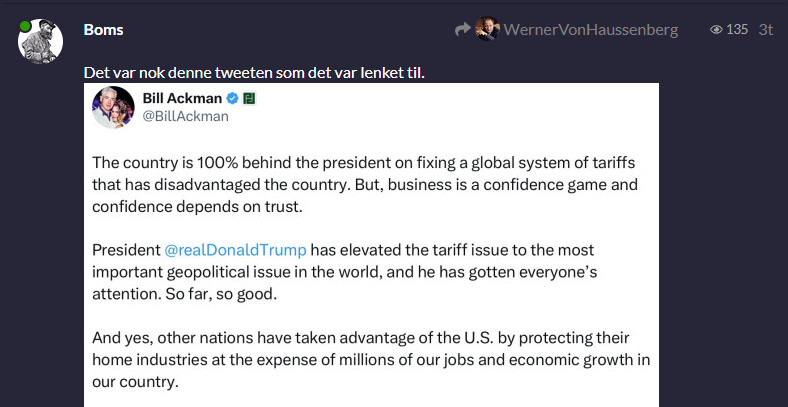Open the Boms username profile
788x407 pixels.
[104, 30]
